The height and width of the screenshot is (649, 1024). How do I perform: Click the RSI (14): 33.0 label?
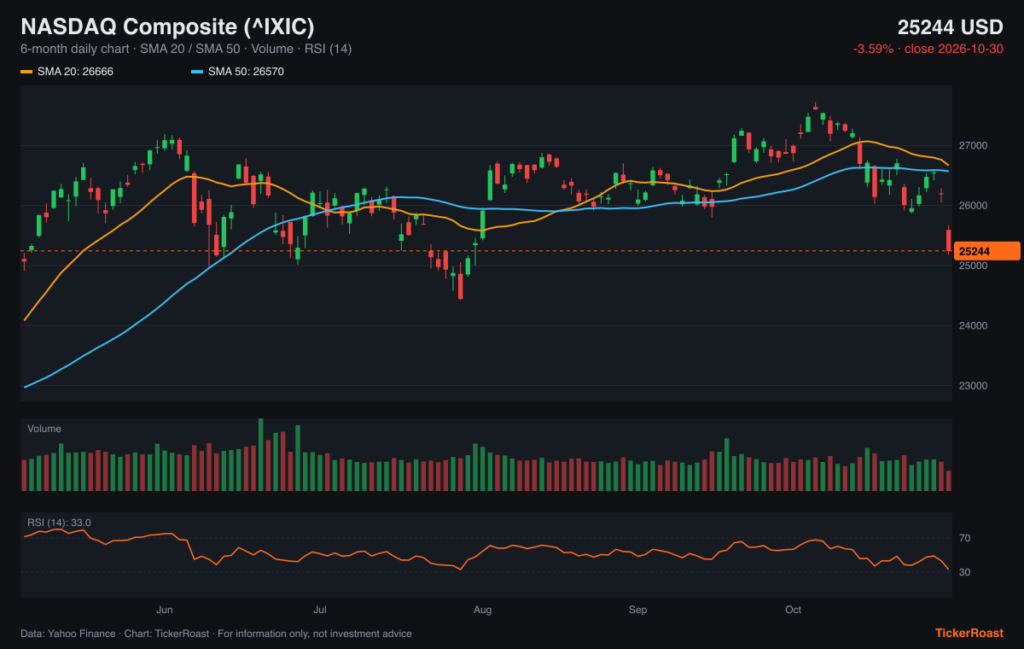(59, 523)
